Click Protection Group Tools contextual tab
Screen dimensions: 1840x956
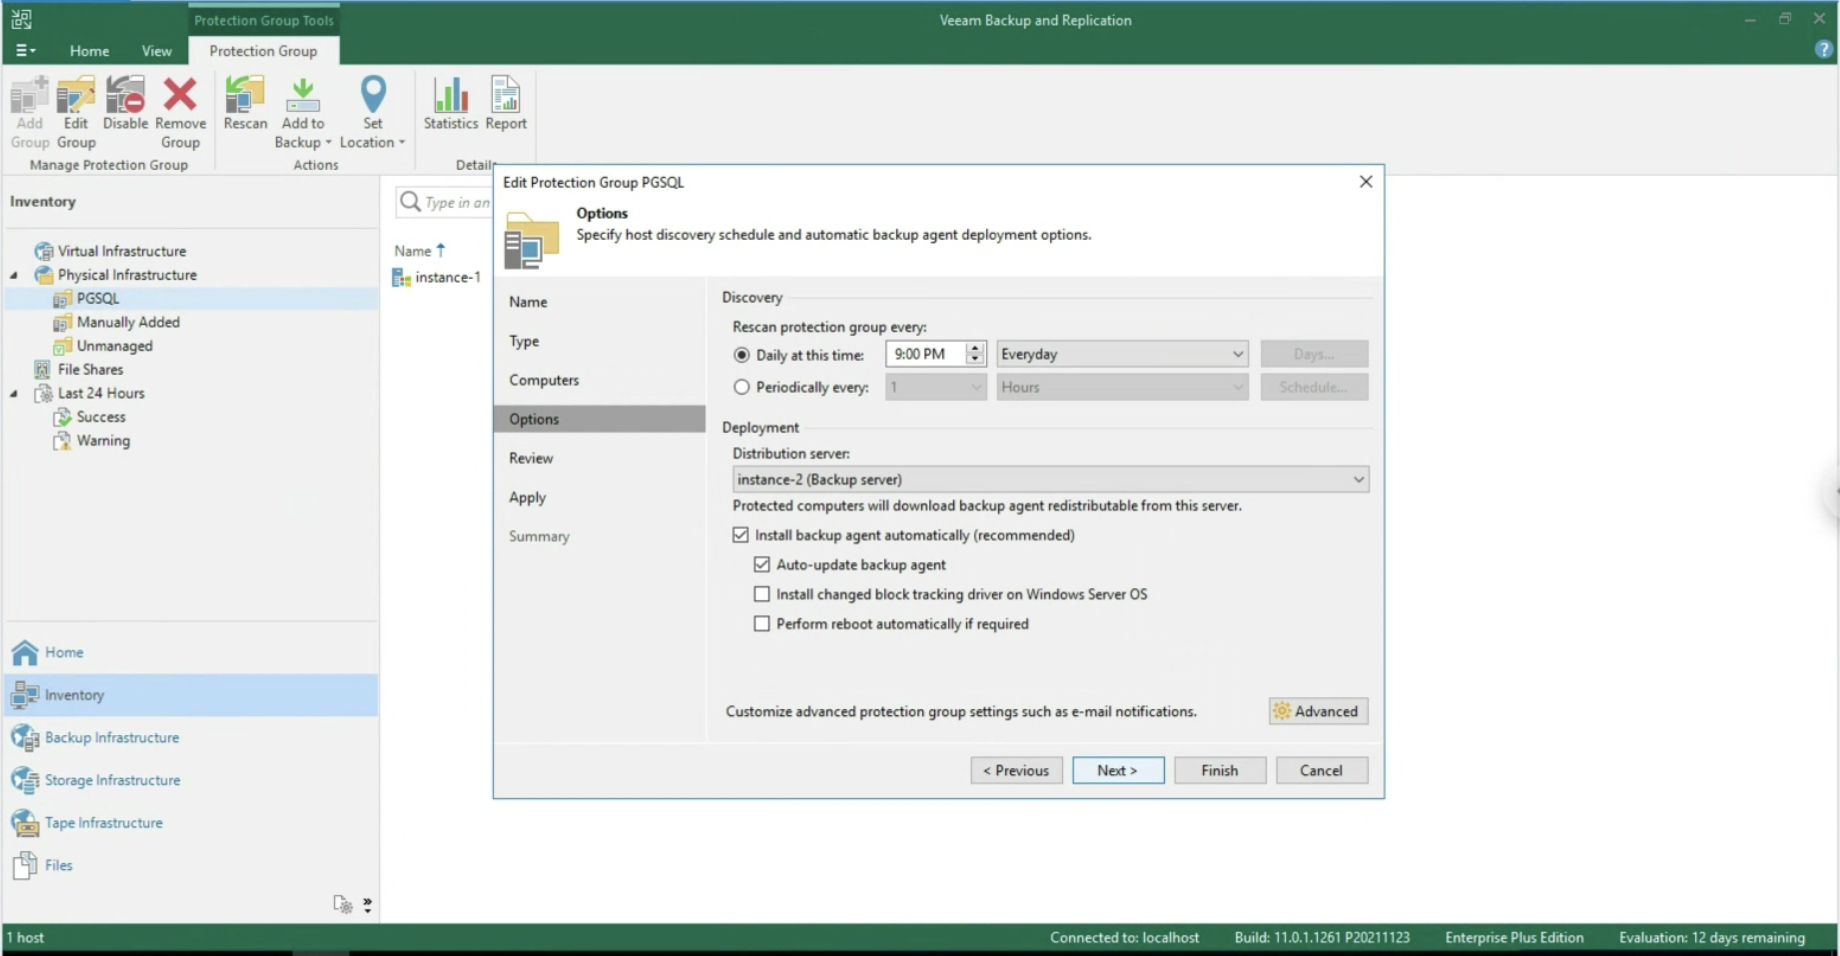[264, 20]
